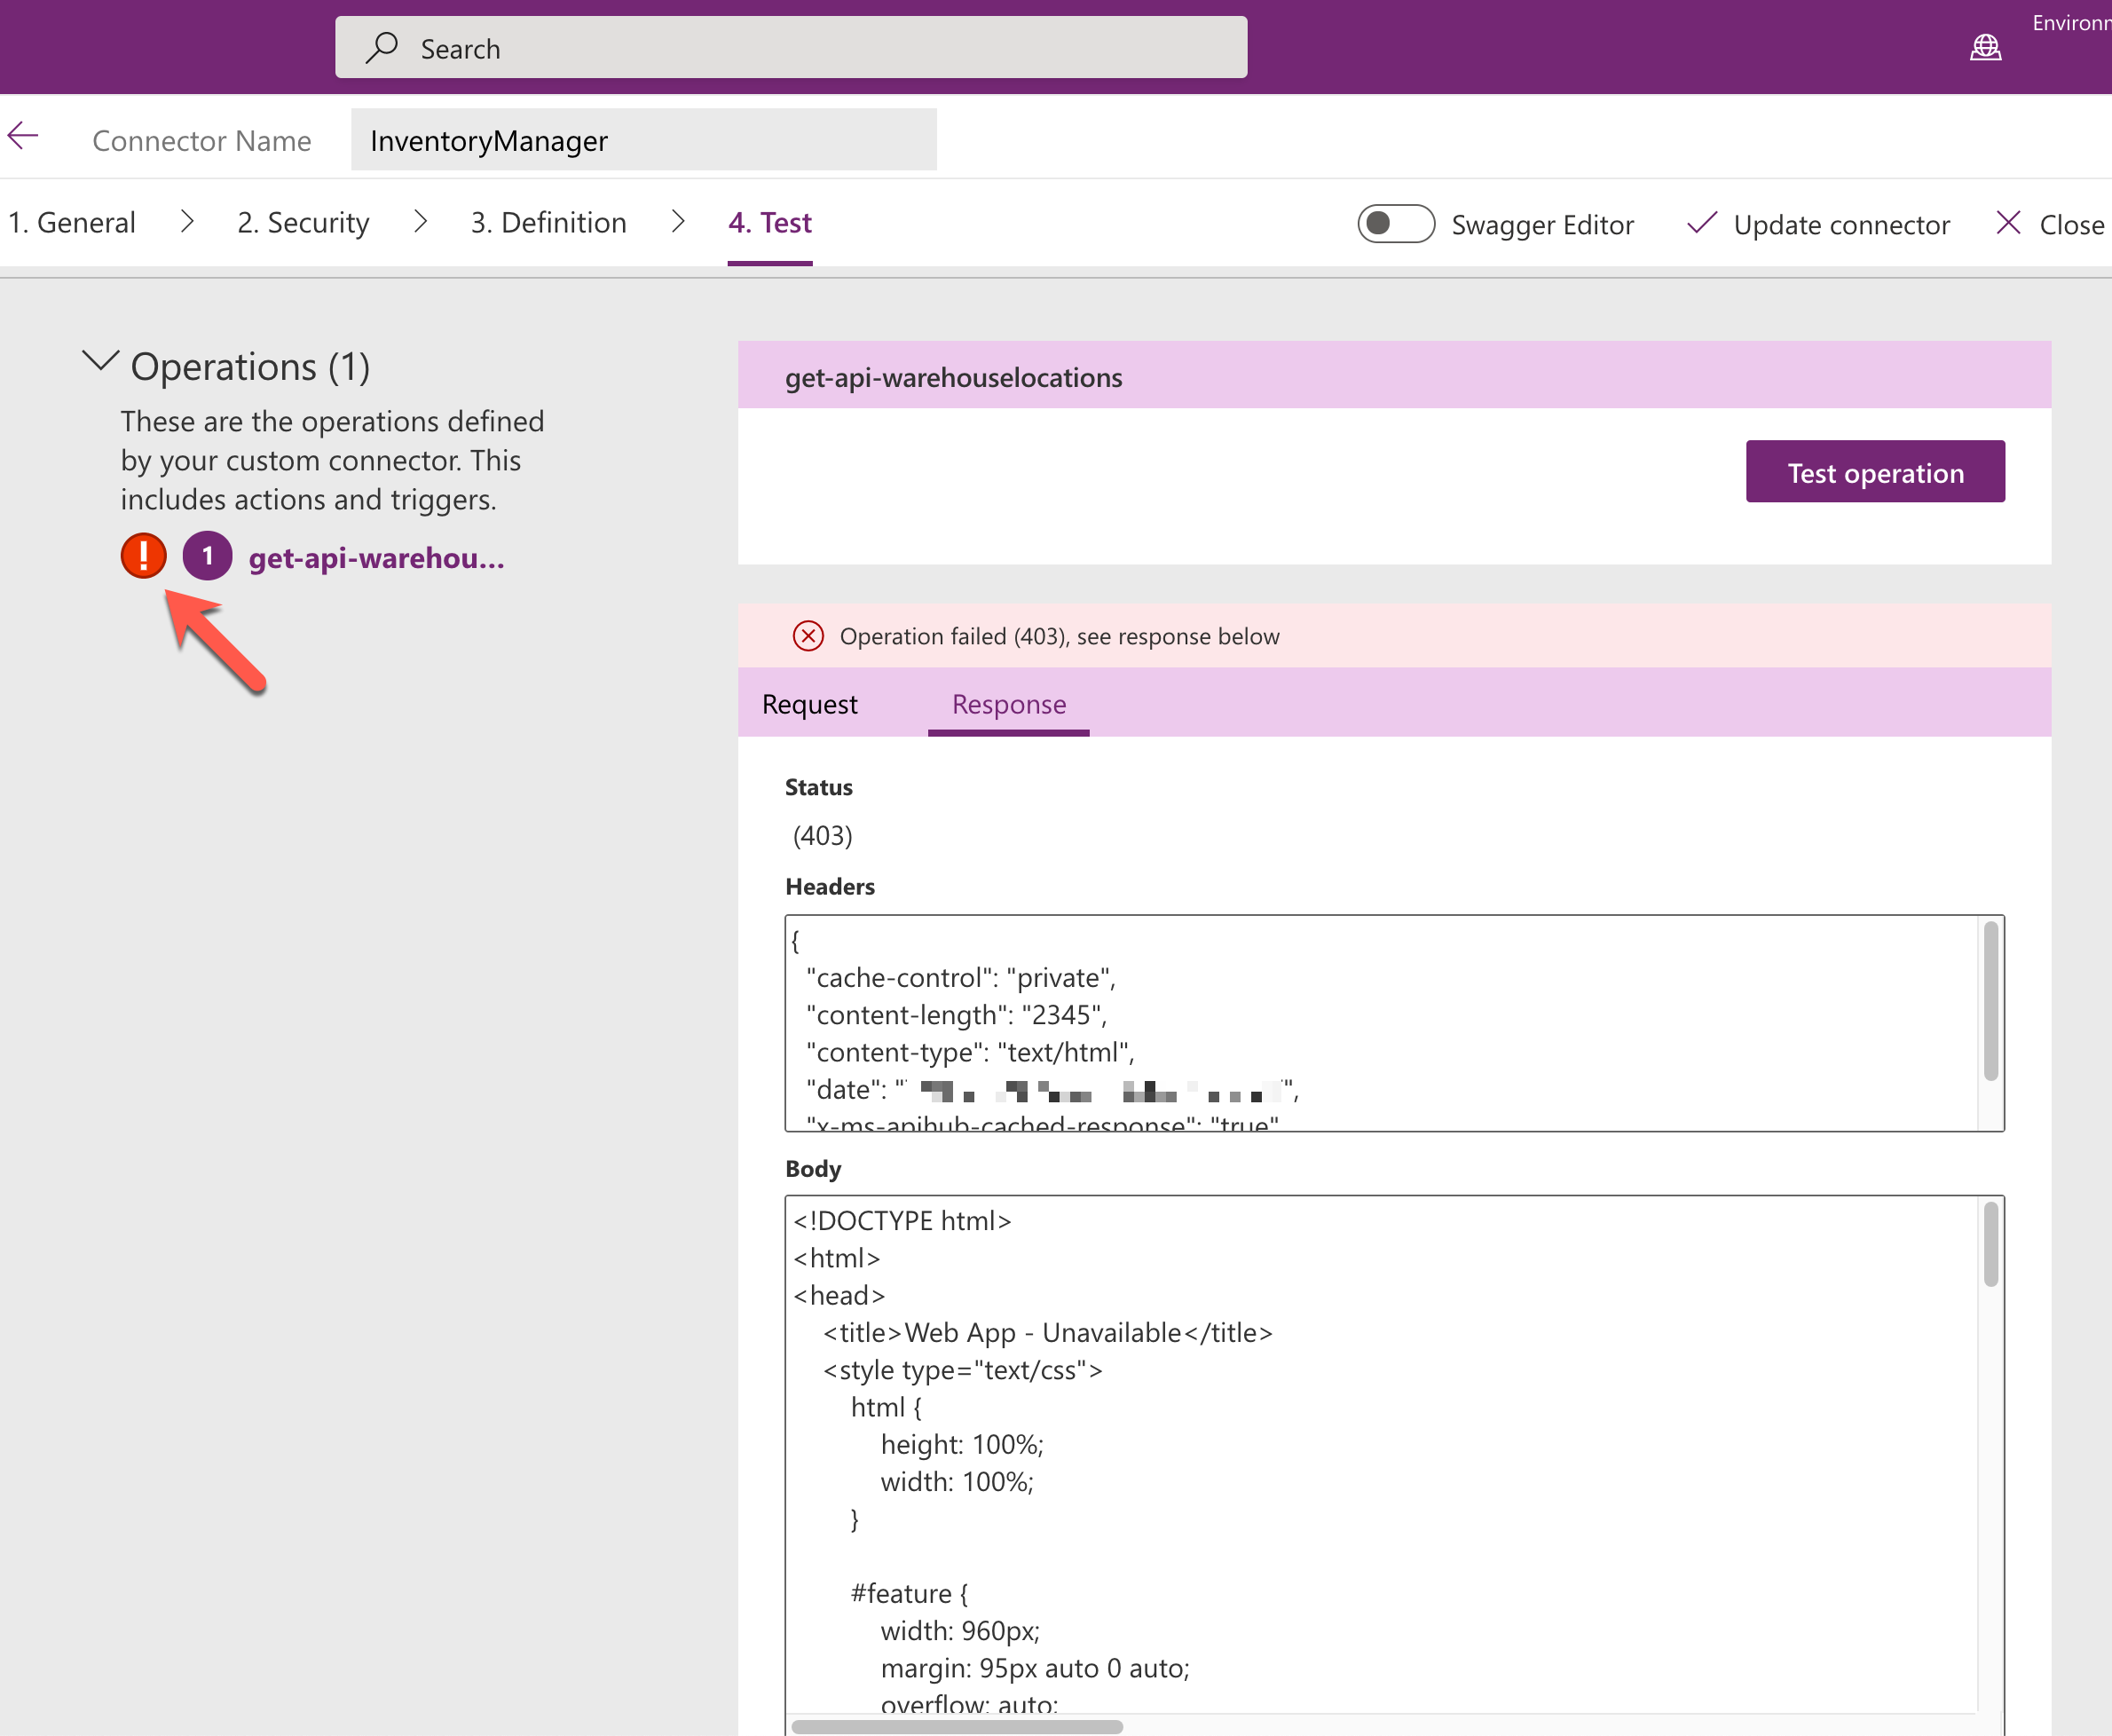
Task: Click the search magnifier icon
Action: (382, 47)
